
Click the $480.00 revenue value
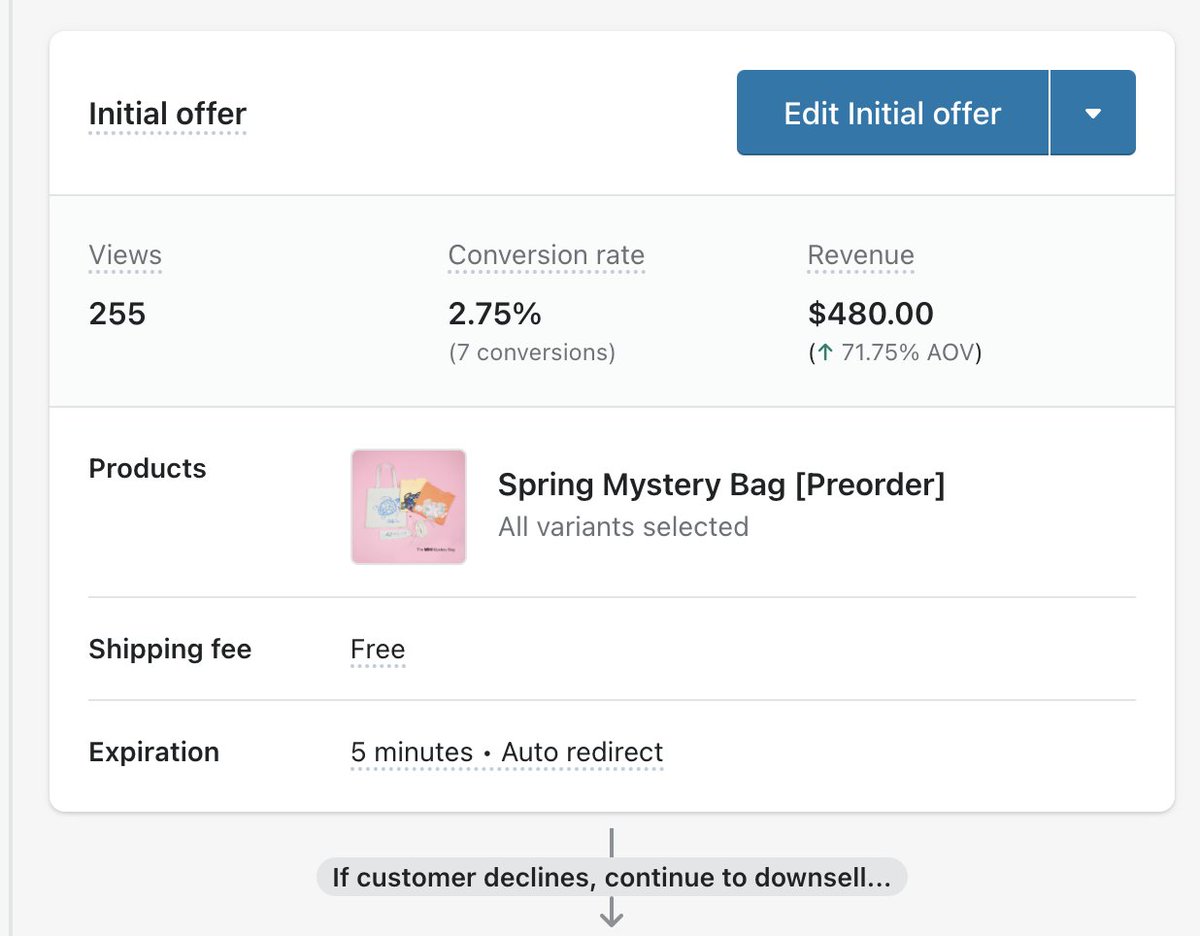pos(871,314)
